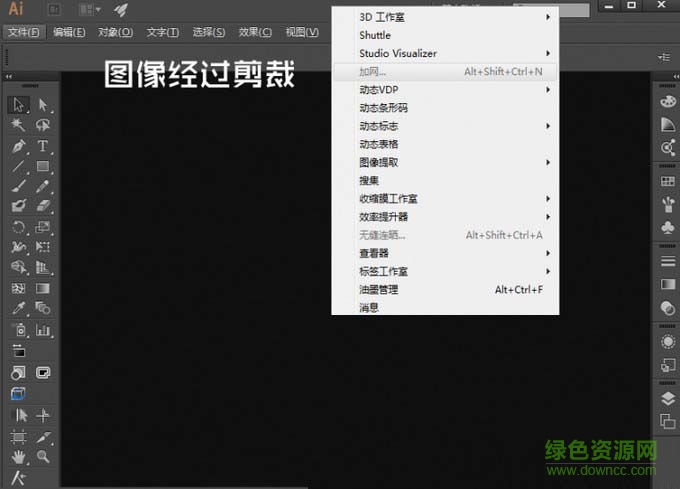The height and width of the screenshot is (489, 680).
Task: Activate the Type tool
Action: coord(42,146)
